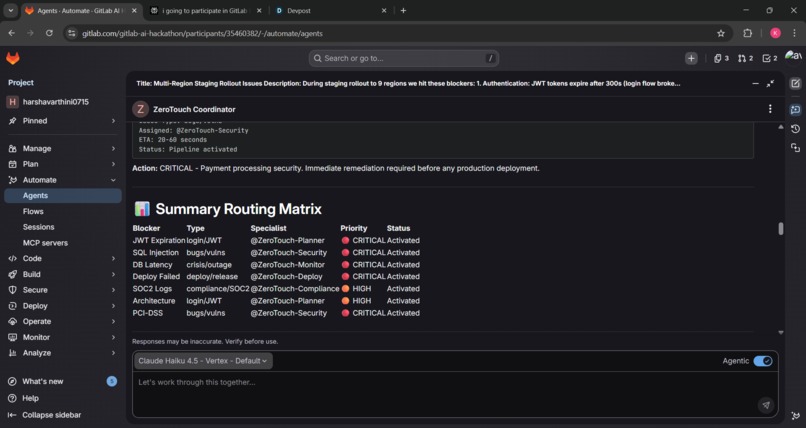The image size is (806, 428).
Task: Expand the Build menu
Action: tap(62, 274)
